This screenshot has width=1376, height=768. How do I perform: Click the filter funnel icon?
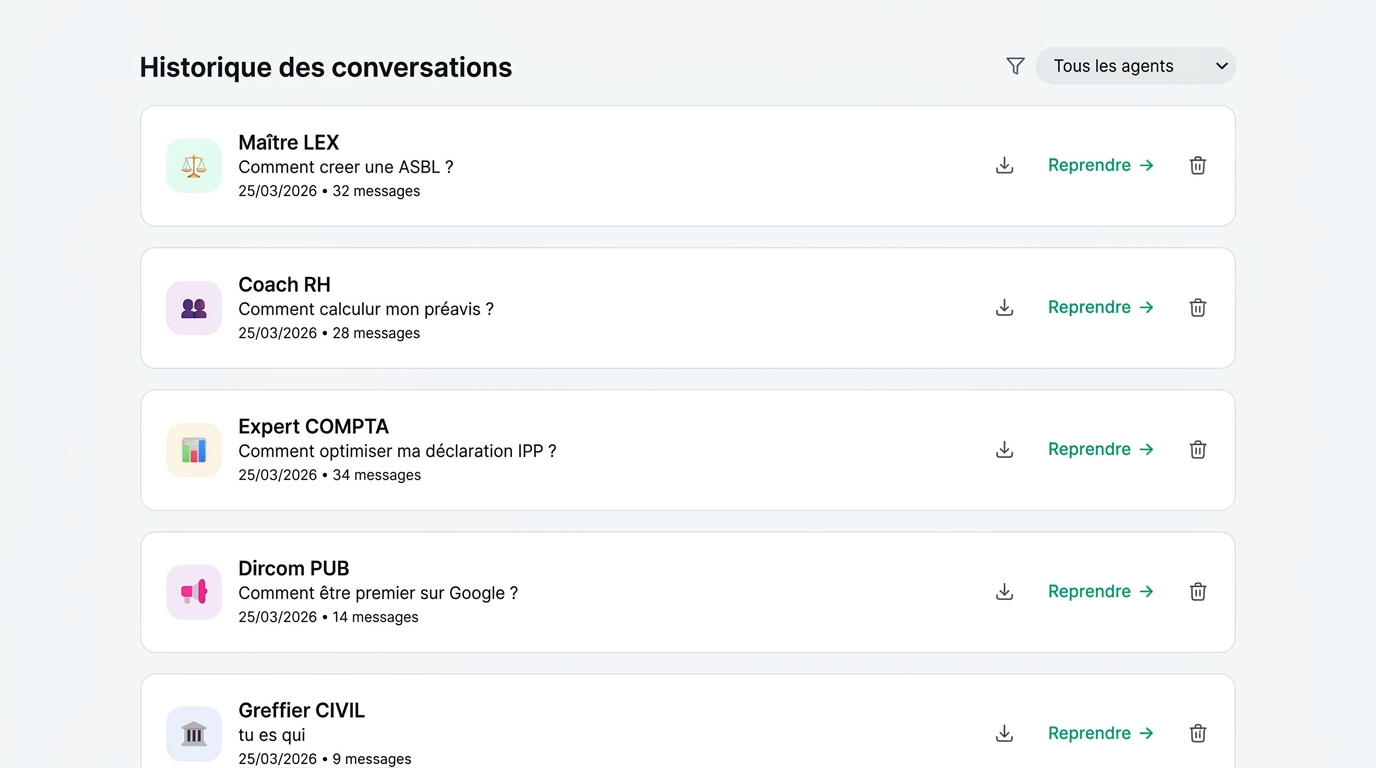tap(1015, 66)
